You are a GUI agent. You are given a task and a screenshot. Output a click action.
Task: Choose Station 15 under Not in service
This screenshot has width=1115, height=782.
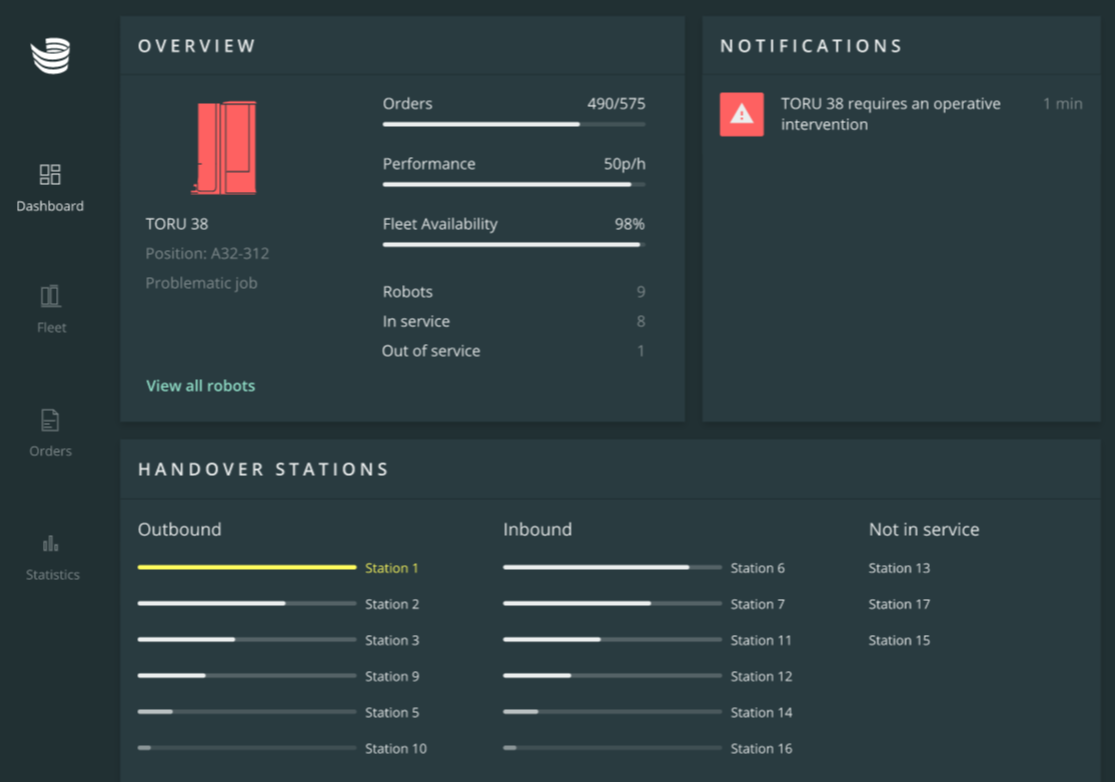pyautogui.click(x=899, y=640)
